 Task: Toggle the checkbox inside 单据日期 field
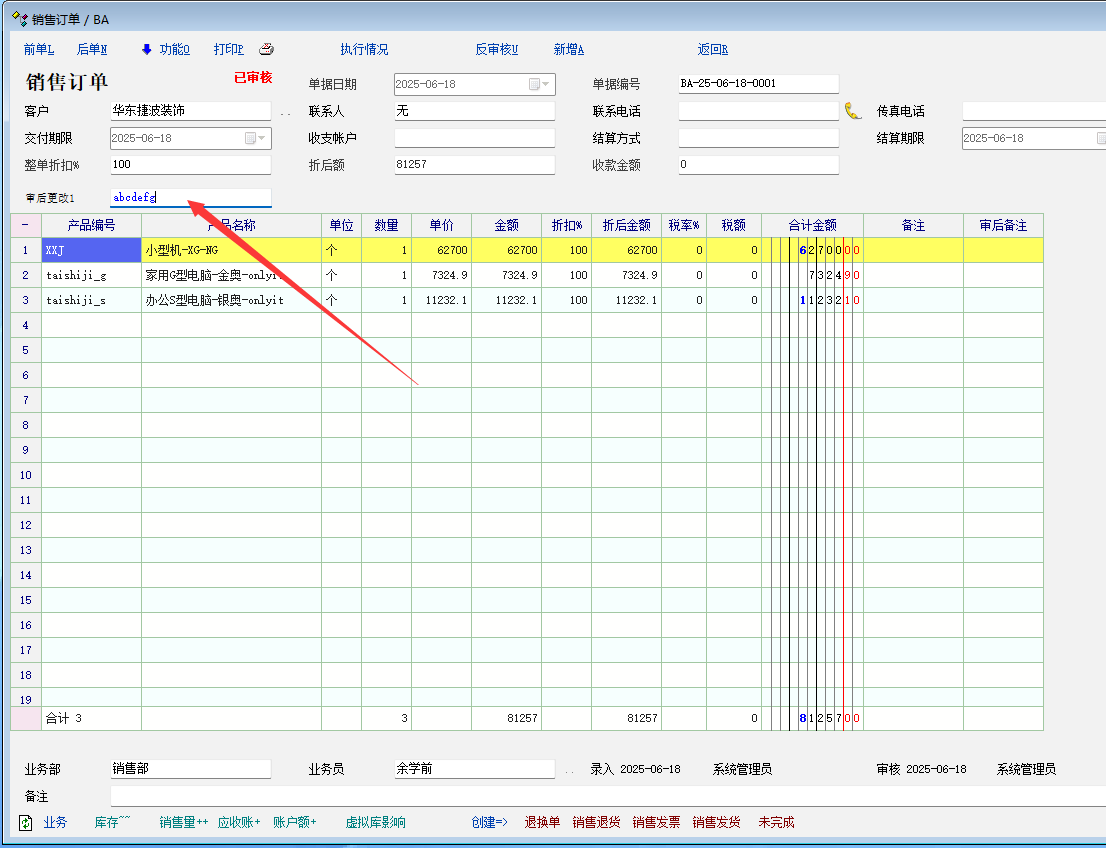point(534,84)
